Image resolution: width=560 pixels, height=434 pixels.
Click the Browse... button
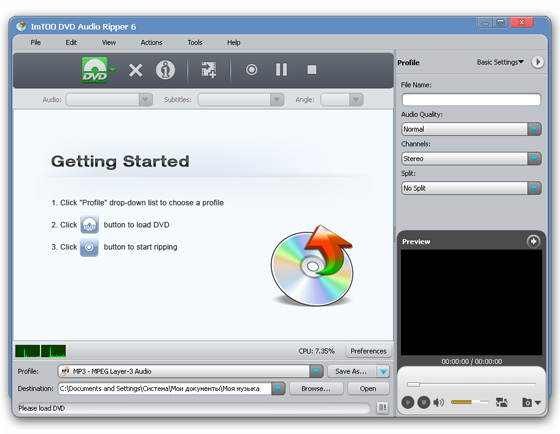tap(316, 389)
